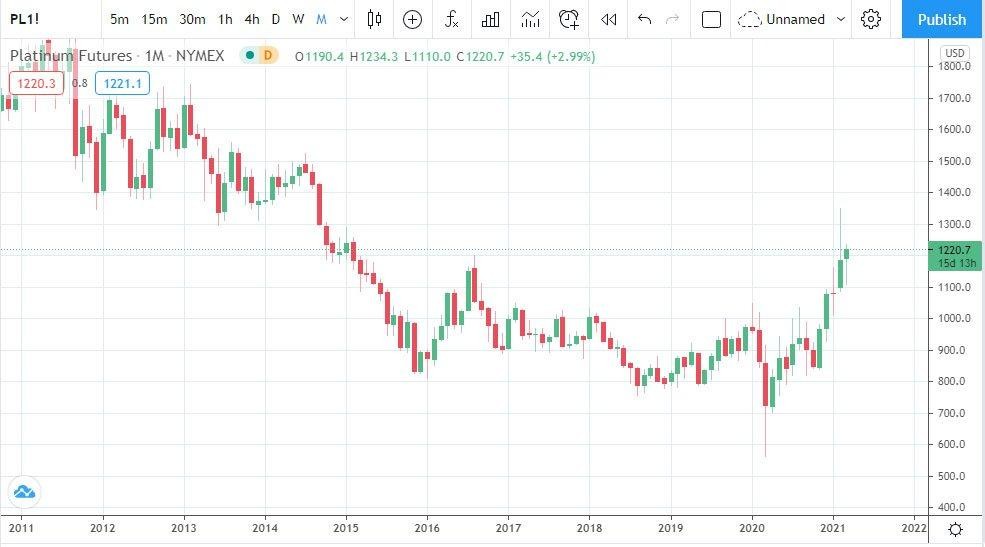
Task: Click the red 1220.3 sell price box
Action: (x=36, y=83)
